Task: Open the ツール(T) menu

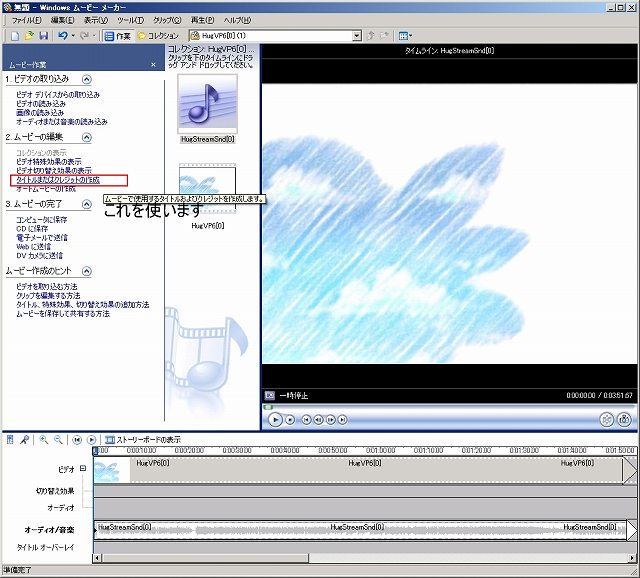Action: click(x=131, y=20)
